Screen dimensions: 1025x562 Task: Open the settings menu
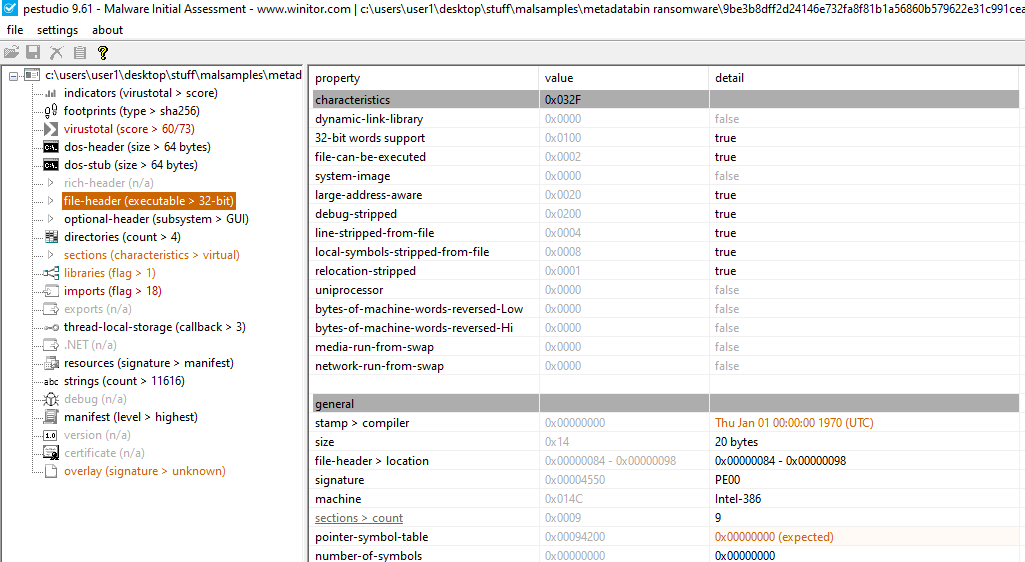[58, 30]
